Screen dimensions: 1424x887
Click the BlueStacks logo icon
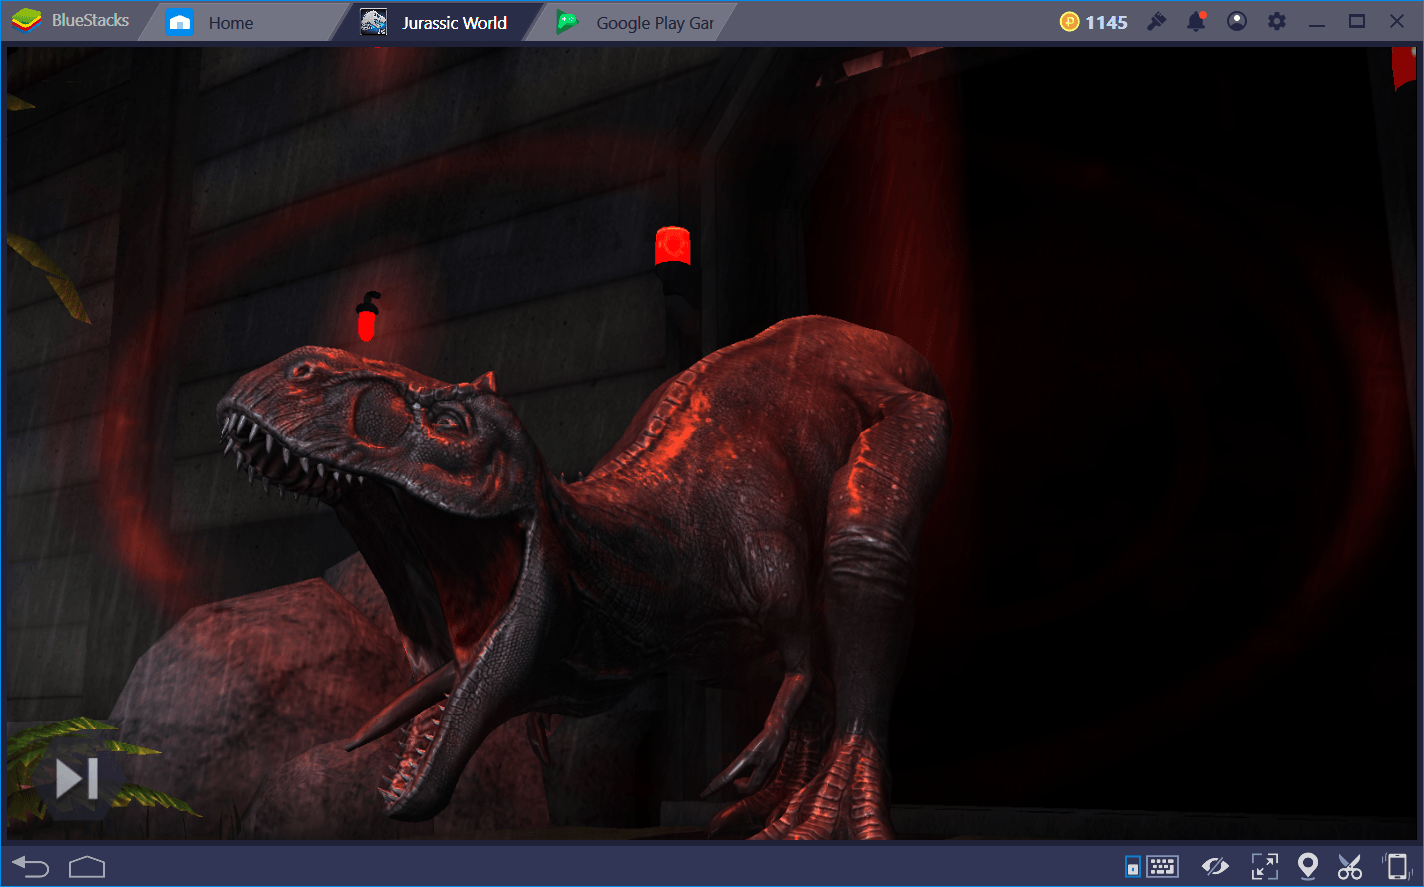[26, 21]
